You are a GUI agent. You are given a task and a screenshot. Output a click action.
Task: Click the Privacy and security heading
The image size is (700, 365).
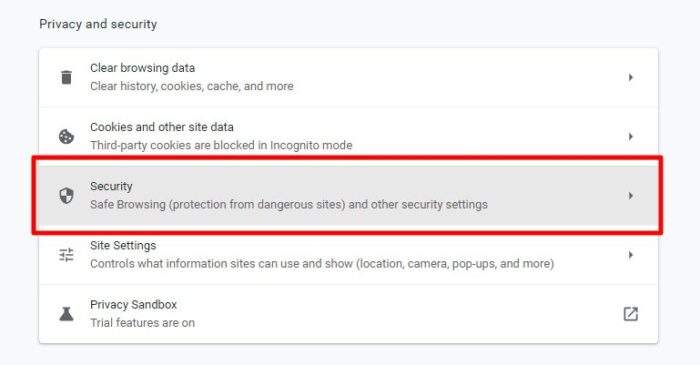(x=98, y=24)
